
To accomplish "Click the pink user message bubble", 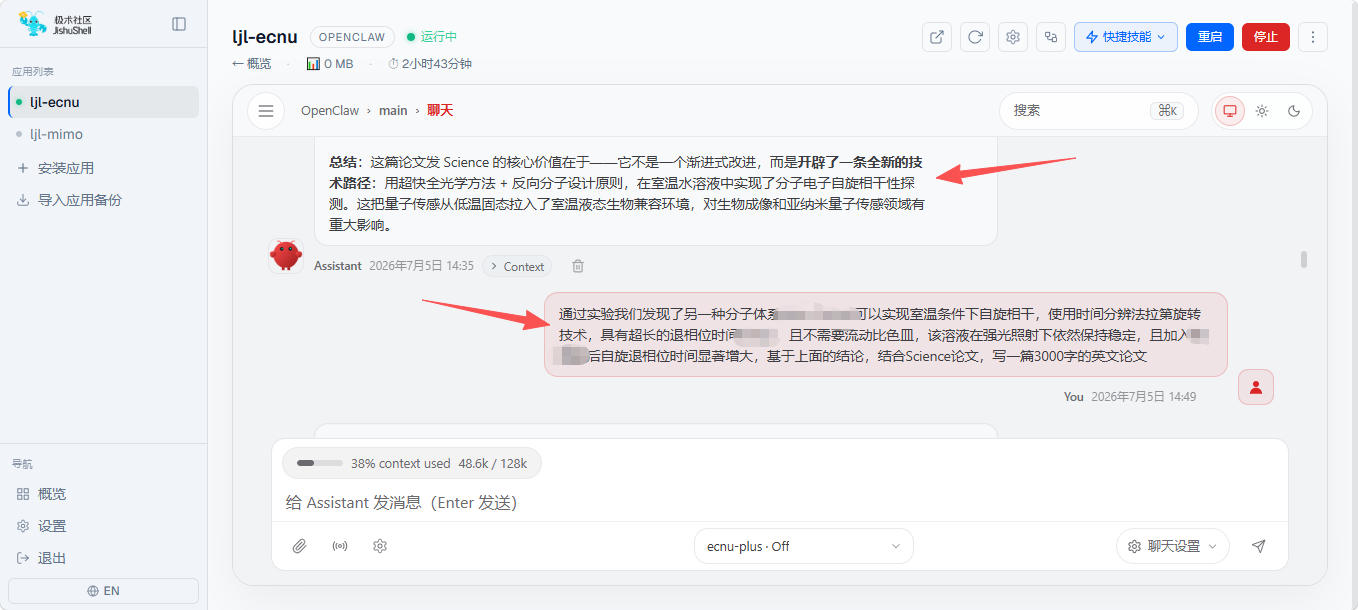I will point(885,334).
